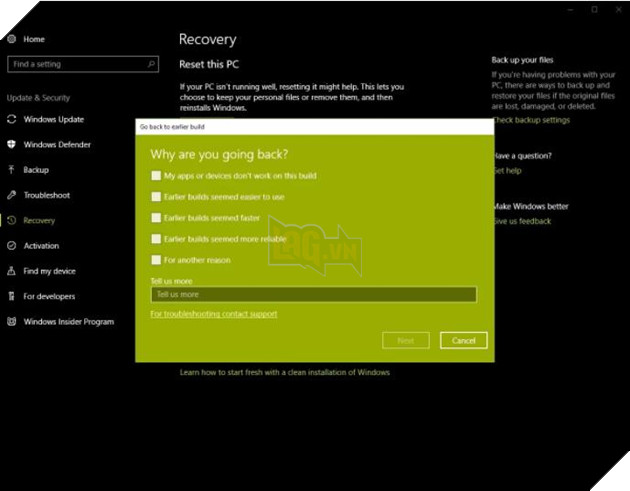The image size is (630, 491).
Task: Click the Troubleshoot wrench icon
Action: point(12,195)
